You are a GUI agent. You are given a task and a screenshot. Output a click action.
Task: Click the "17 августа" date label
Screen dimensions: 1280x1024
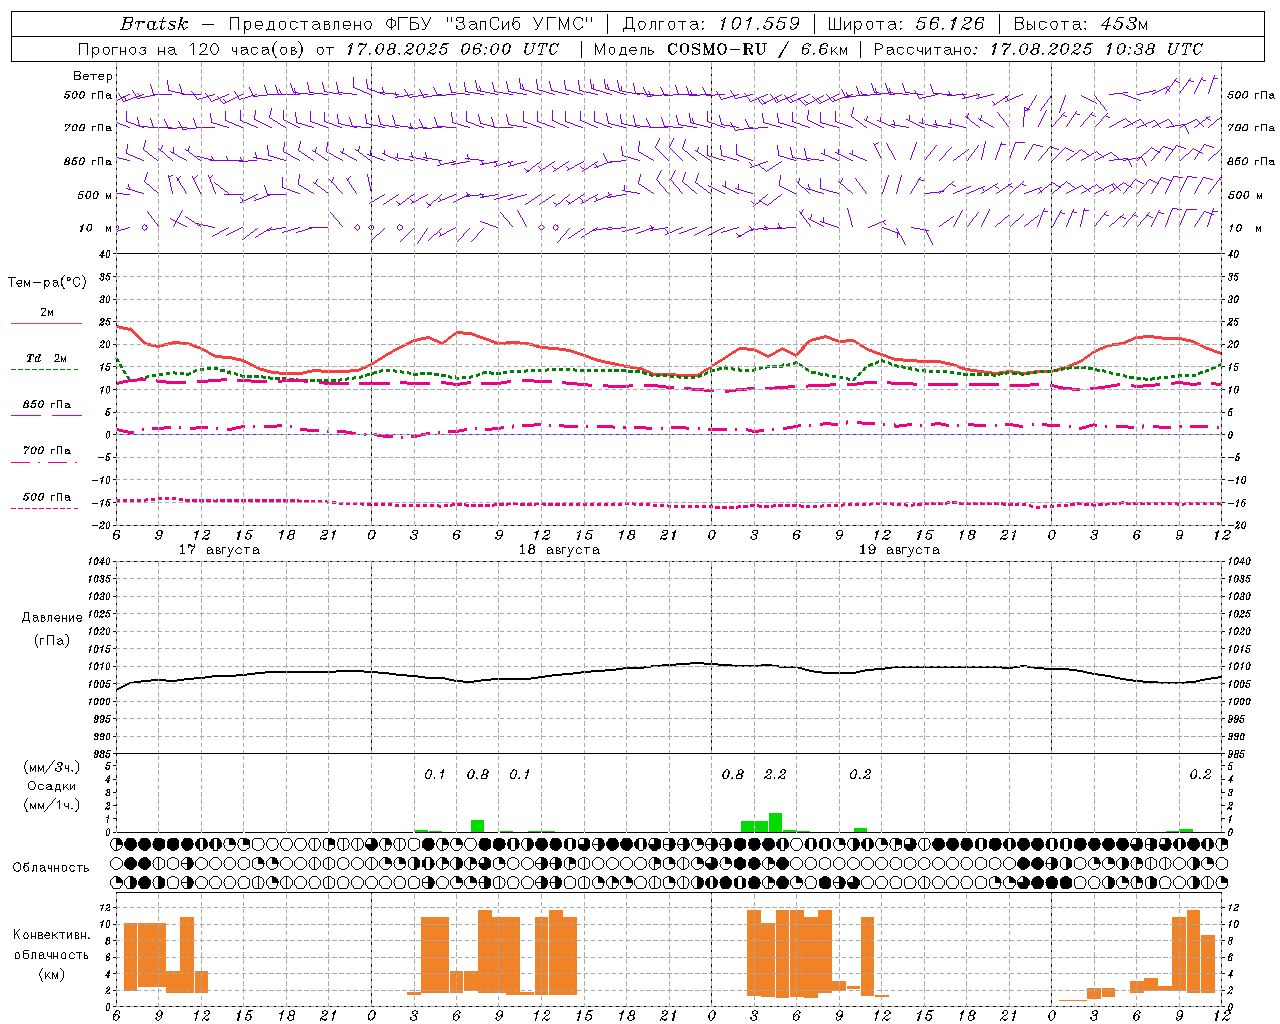click(219, 550)
